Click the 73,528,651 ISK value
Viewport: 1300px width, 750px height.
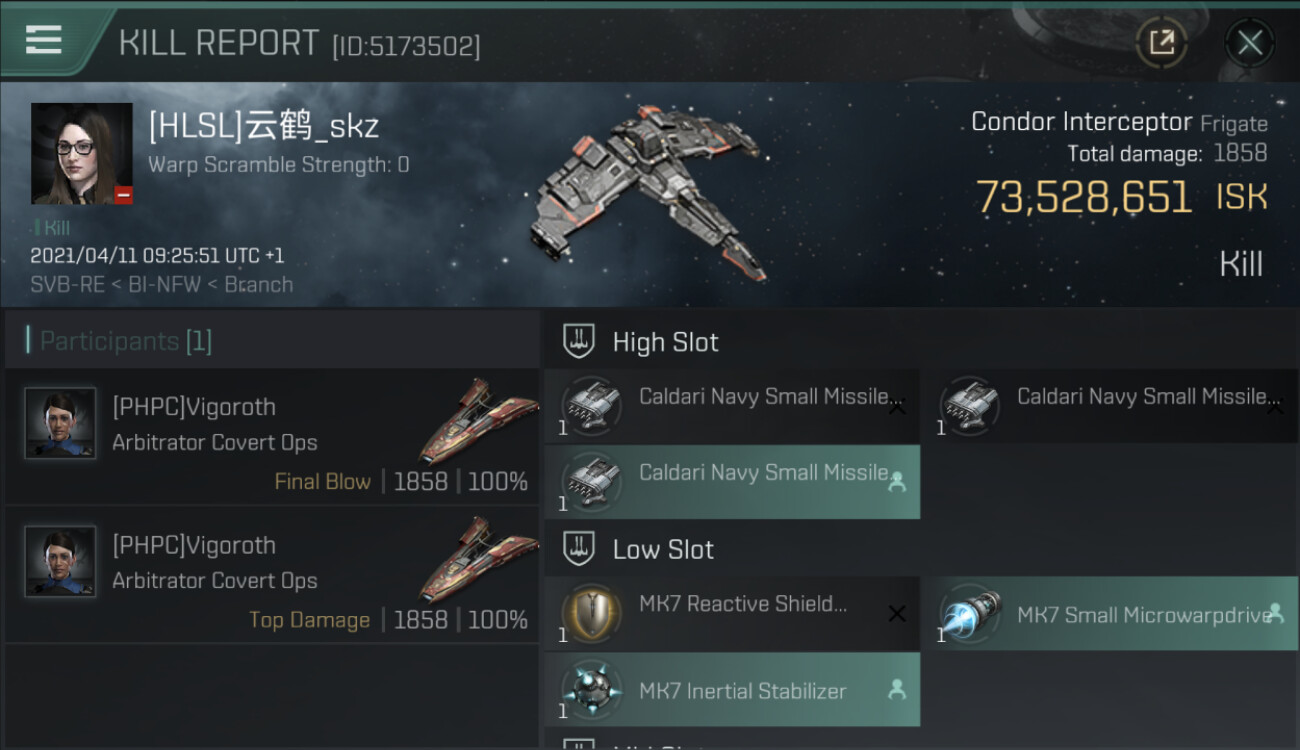[1084, 197]
